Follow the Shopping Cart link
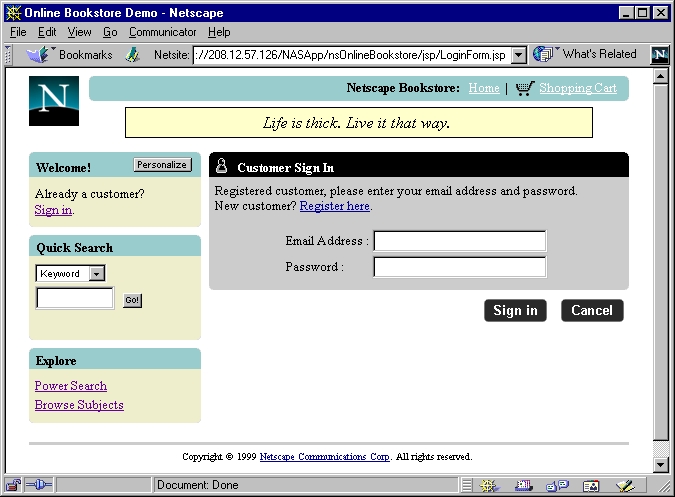 (578, 88)
